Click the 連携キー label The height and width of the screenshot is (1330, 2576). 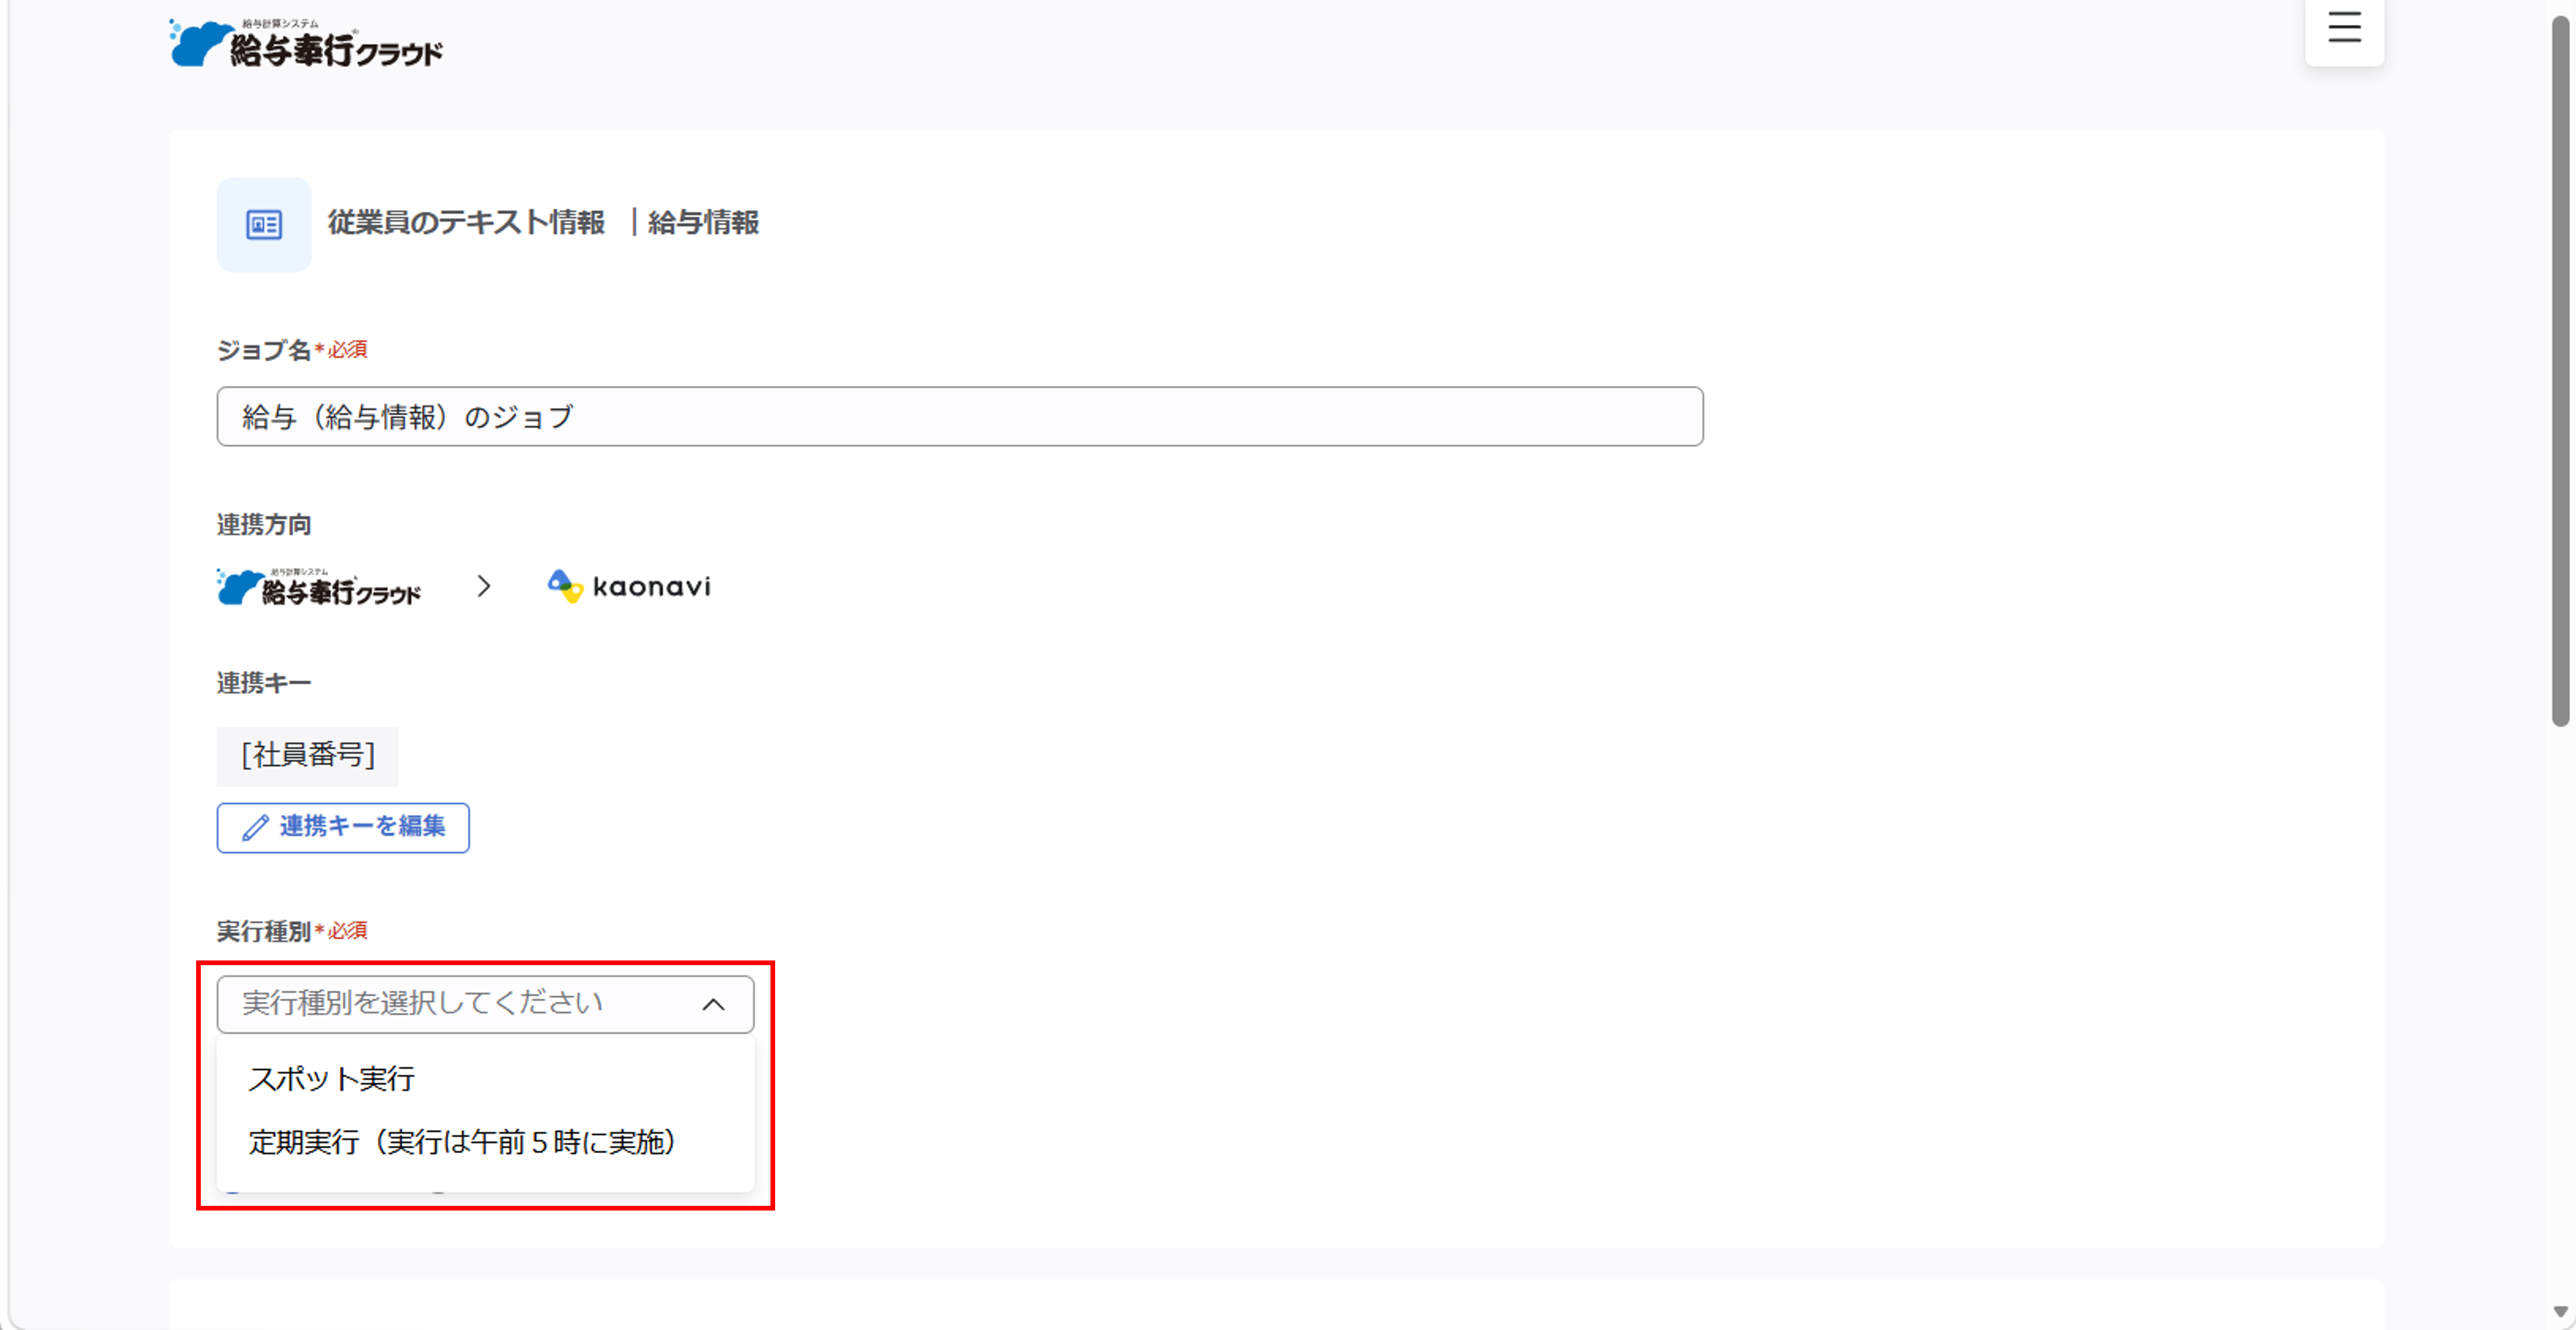(x=264, y=683)
